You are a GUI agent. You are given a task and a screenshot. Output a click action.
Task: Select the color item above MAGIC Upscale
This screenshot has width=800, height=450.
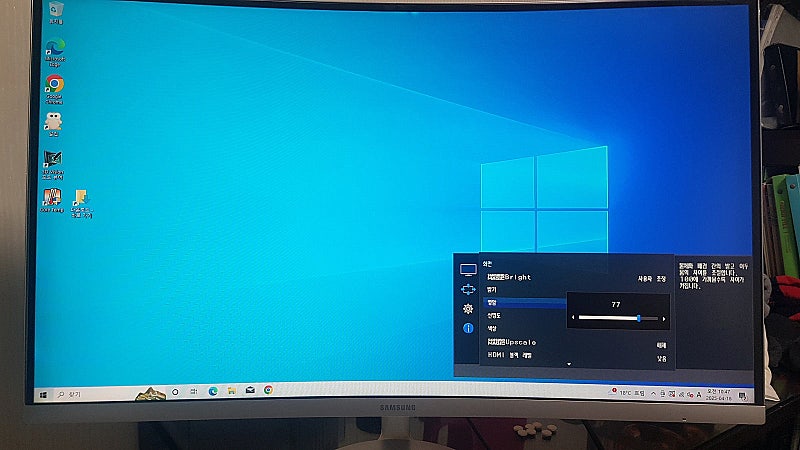[492, 329]
